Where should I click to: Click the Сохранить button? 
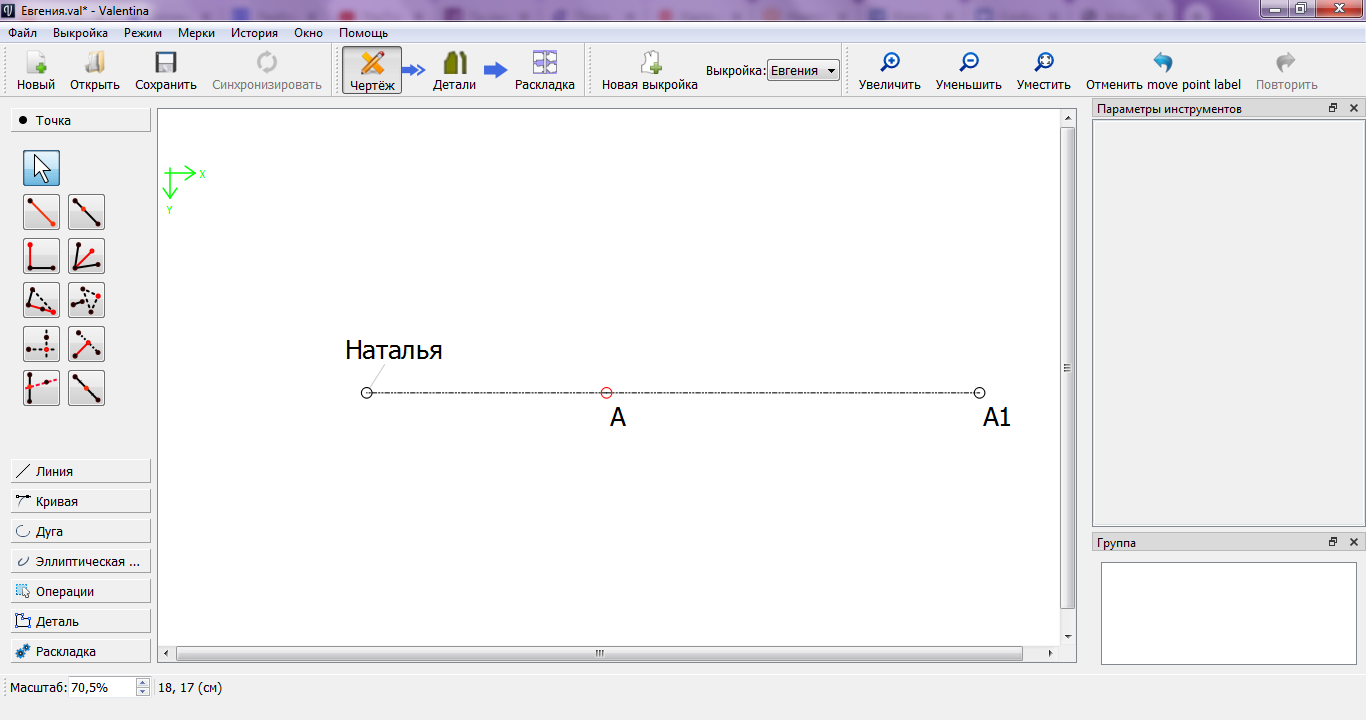(166, 71)
